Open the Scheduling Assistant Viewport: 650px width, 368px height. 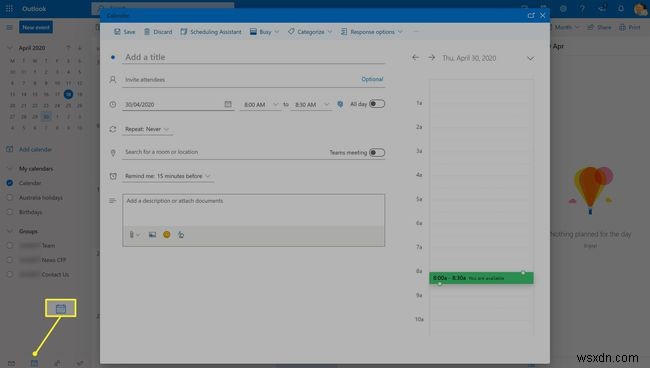211,32
